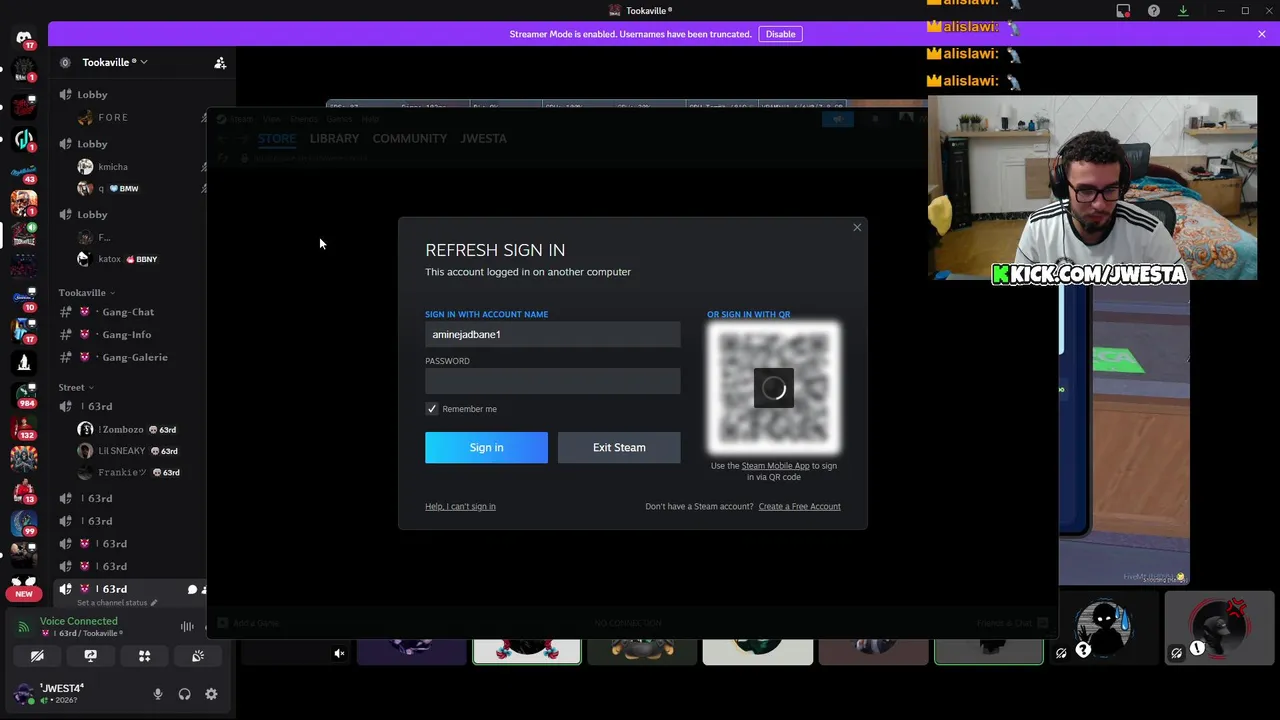Open Create a Free Account link
The image size is (1280, 720).
pos(799,507)
